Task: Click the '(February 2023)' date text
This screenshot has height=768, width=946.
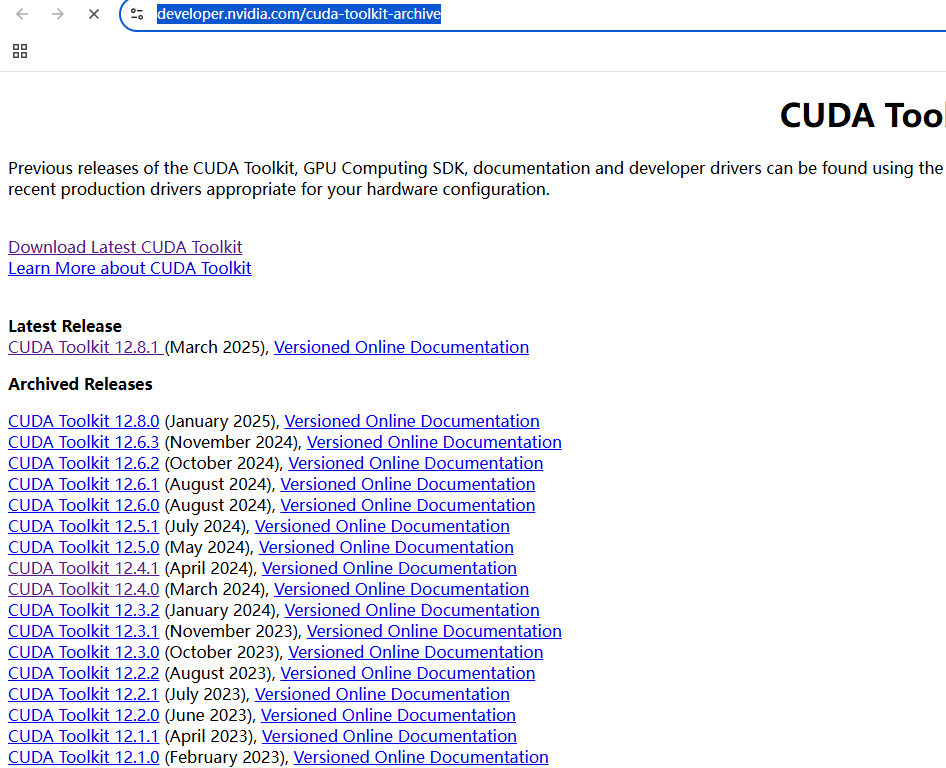Action: click(x=226, y=758)
